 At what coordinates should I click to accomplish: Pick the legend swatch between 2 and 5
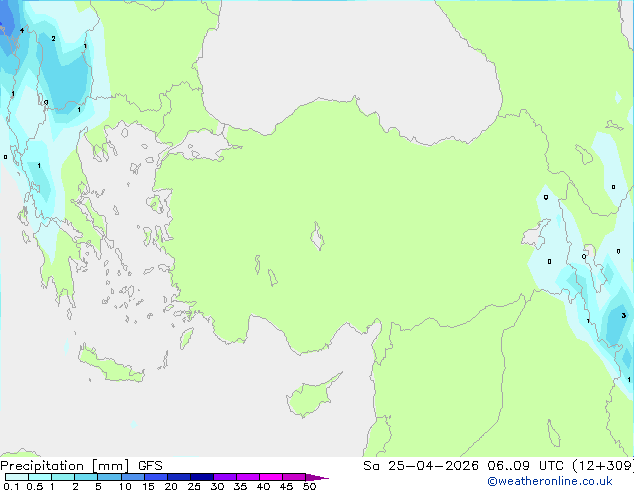pyautogui.click(x=87, y=477)
